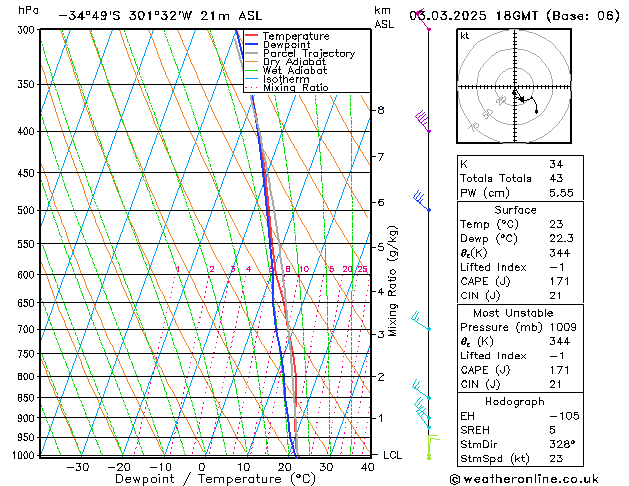
Task: Click the Surface Temp value '23'
Action: pyautogui.click(x=556, y=224)
